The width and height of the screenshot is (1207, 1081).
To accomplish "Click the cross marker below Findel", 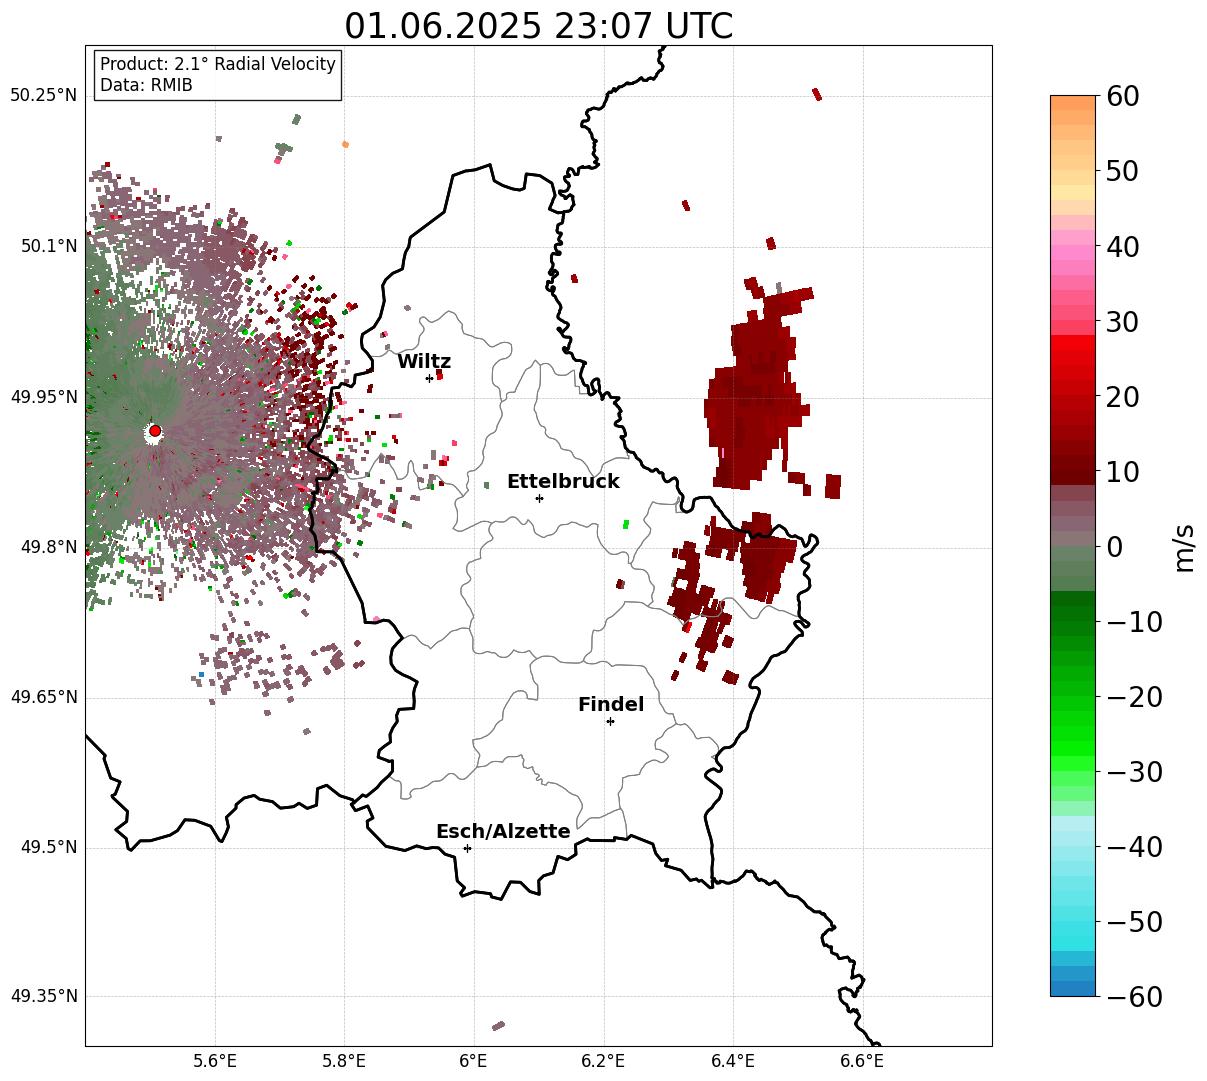I will (x=610, y=721).
